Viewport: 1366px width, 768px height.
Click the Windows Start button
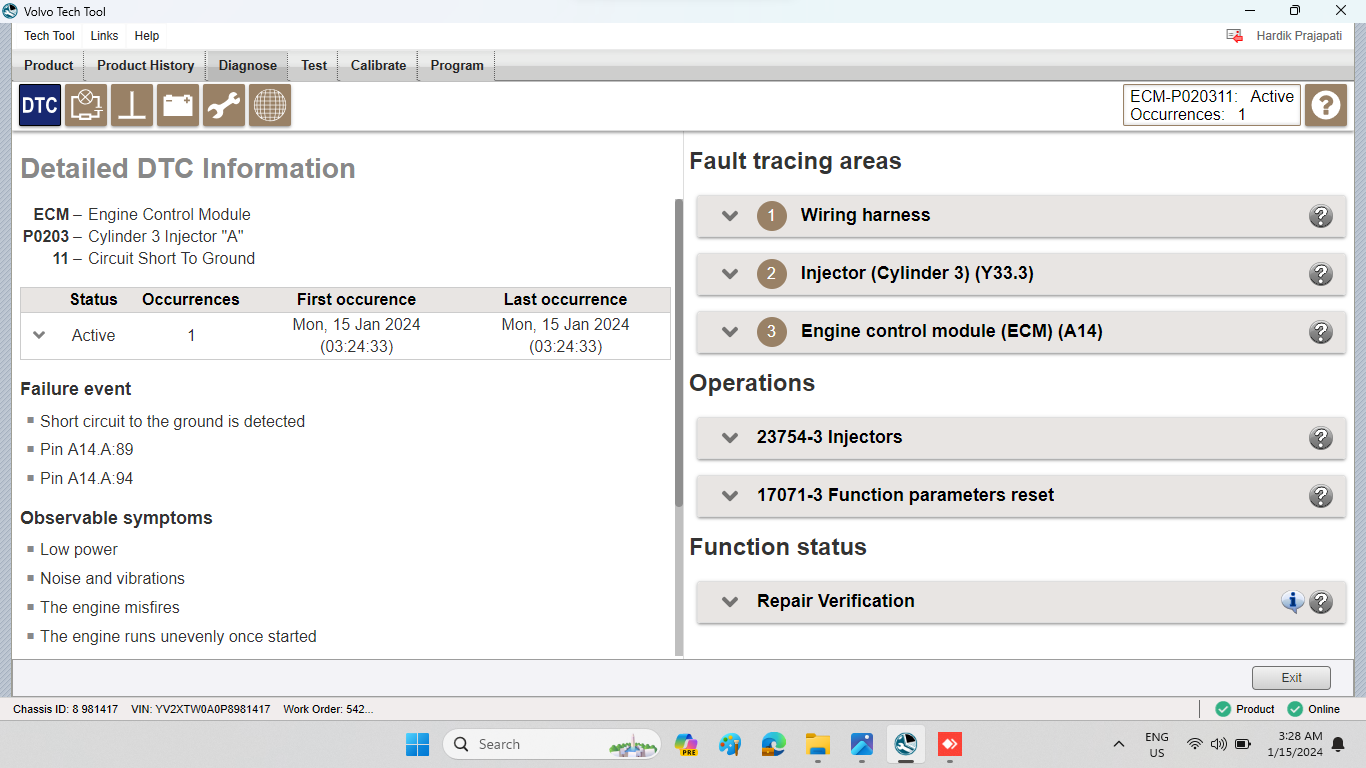(x=418, y=744)
